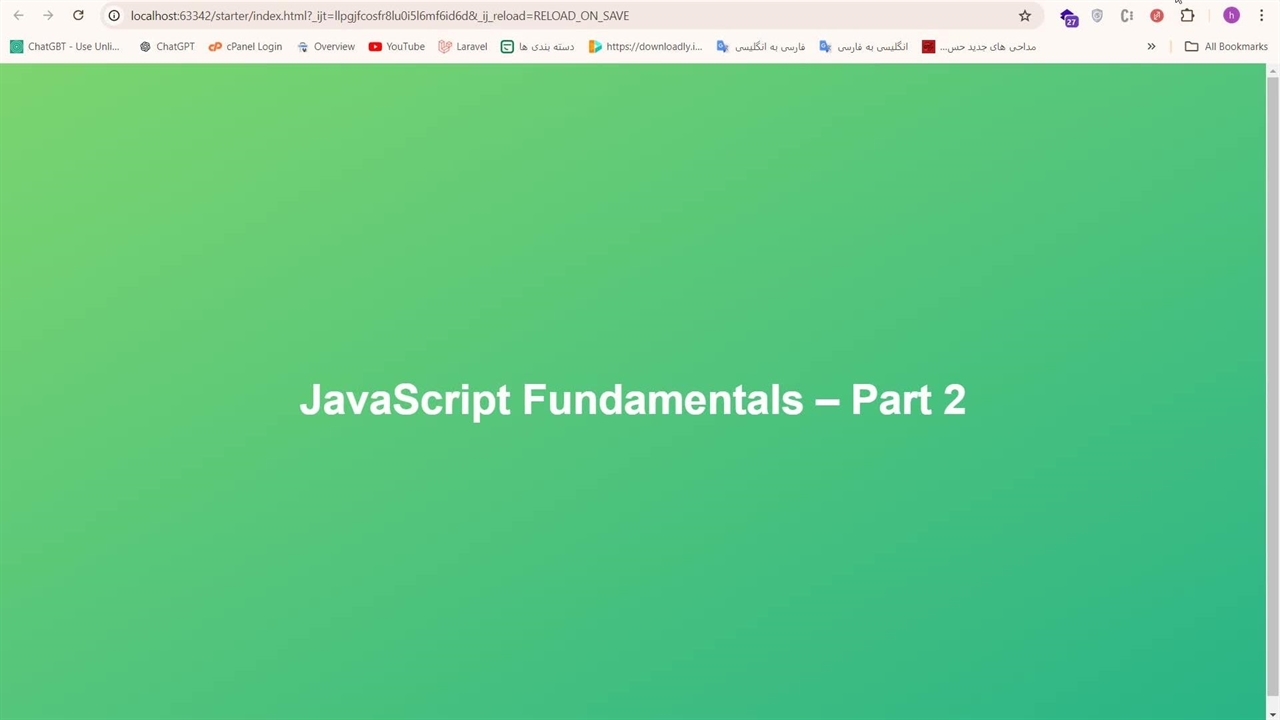Expand the hidden bookmarks overflow chevron
1280x720 pixels.
pos(1151,46)
